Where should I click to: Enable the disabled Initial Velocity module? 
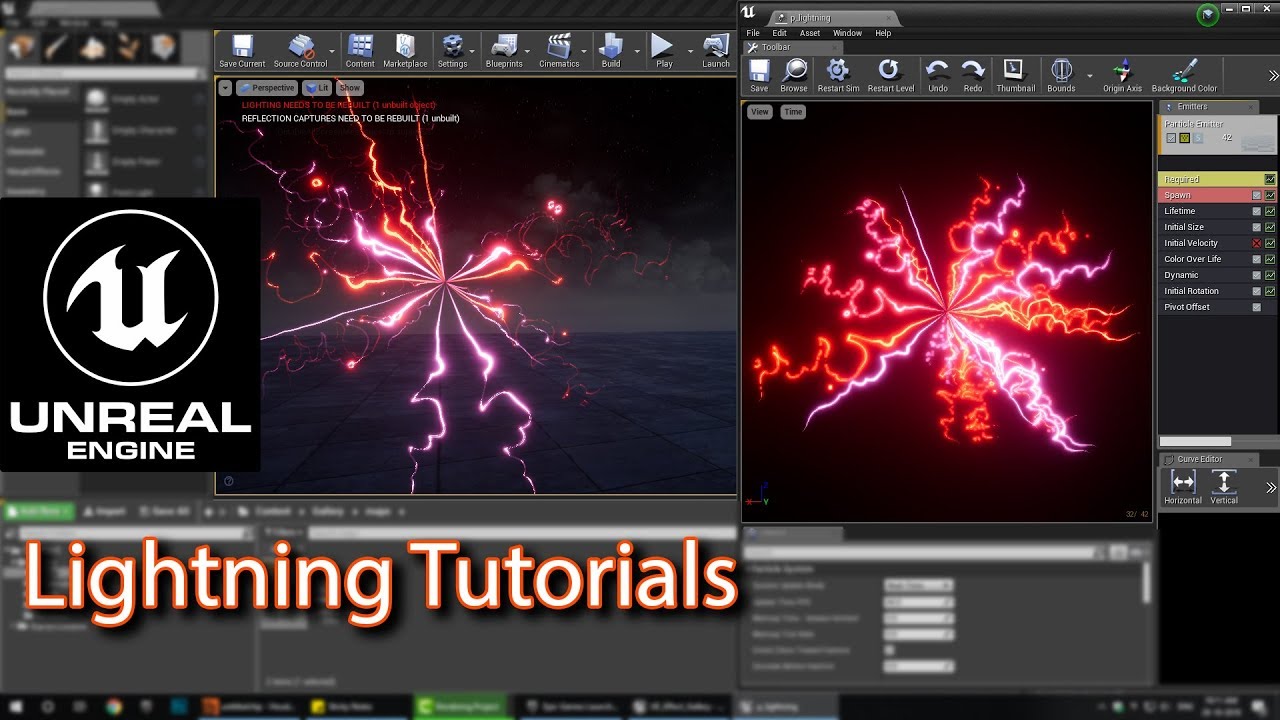coord(1257,243)
